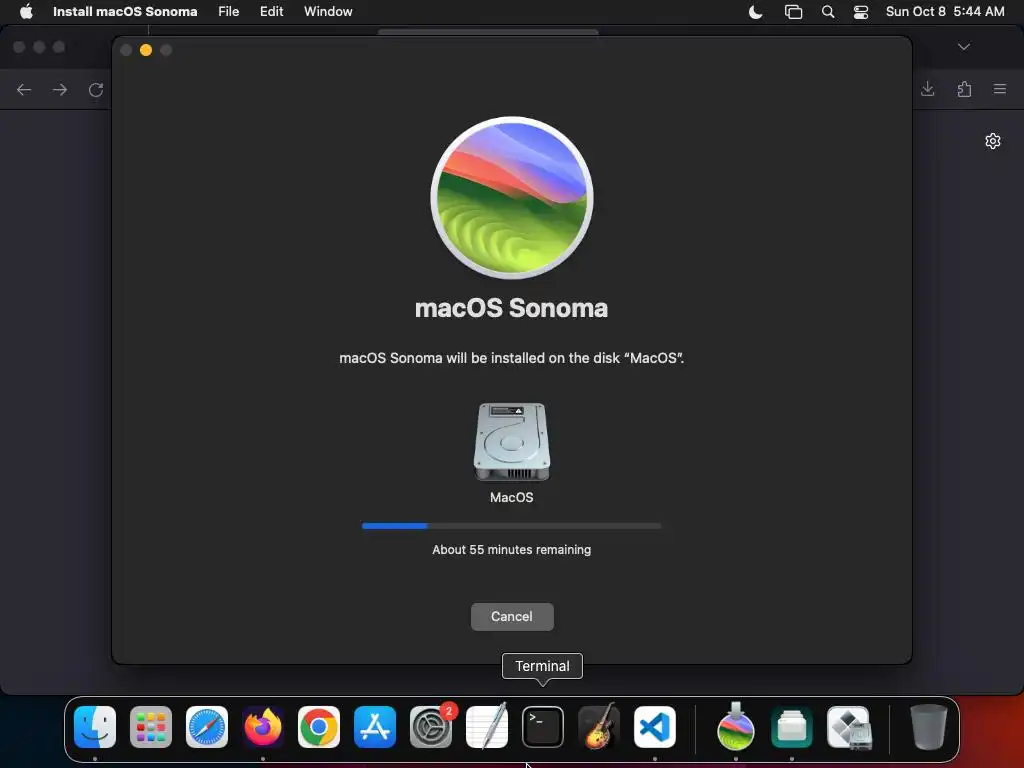Launch Safari from the Dock
This screenshot has width=1024, height=768.
[x=207, y=727]
